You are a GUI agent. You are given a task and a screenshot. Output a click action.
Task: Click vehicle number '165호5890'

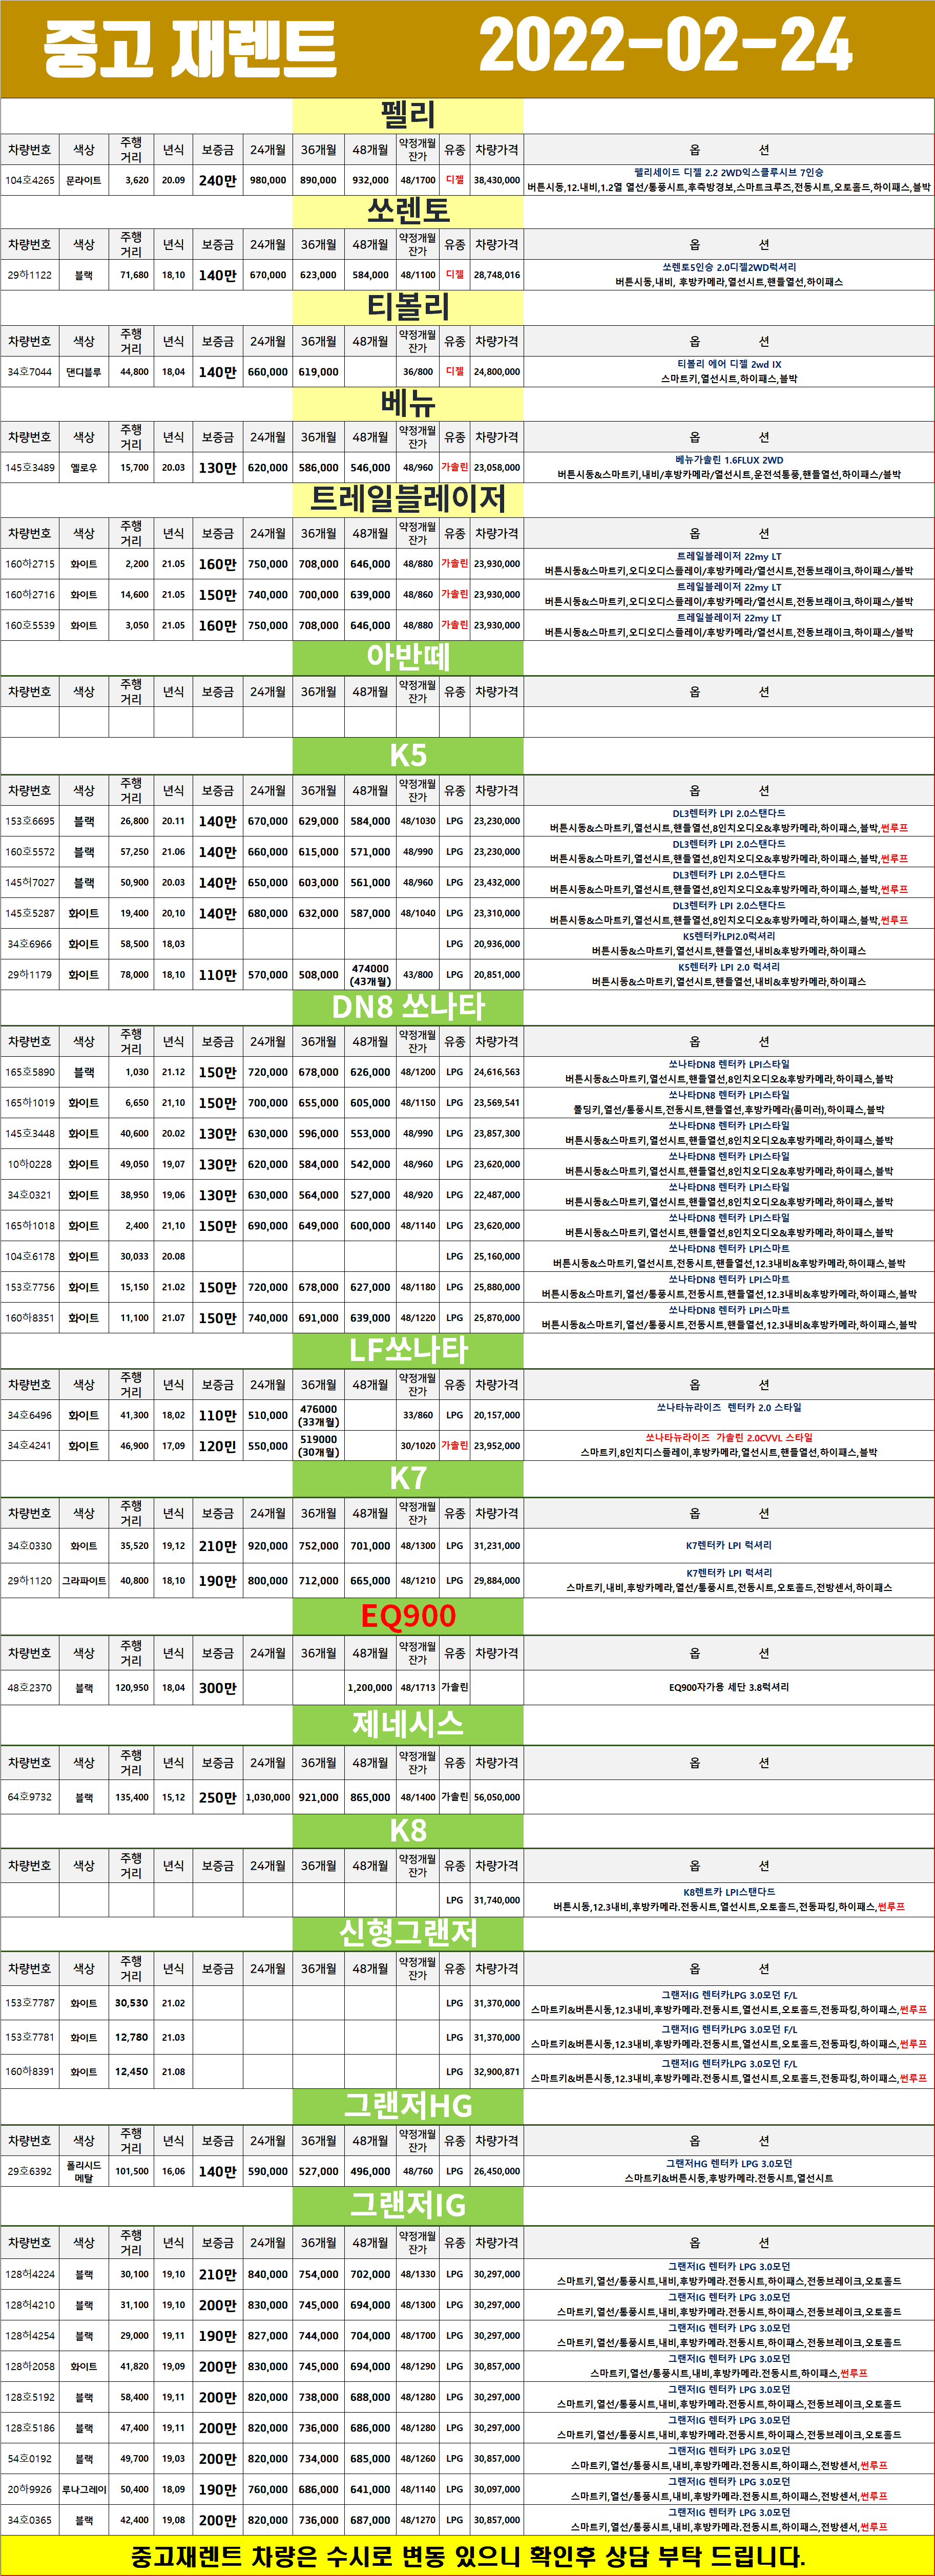30,1072
